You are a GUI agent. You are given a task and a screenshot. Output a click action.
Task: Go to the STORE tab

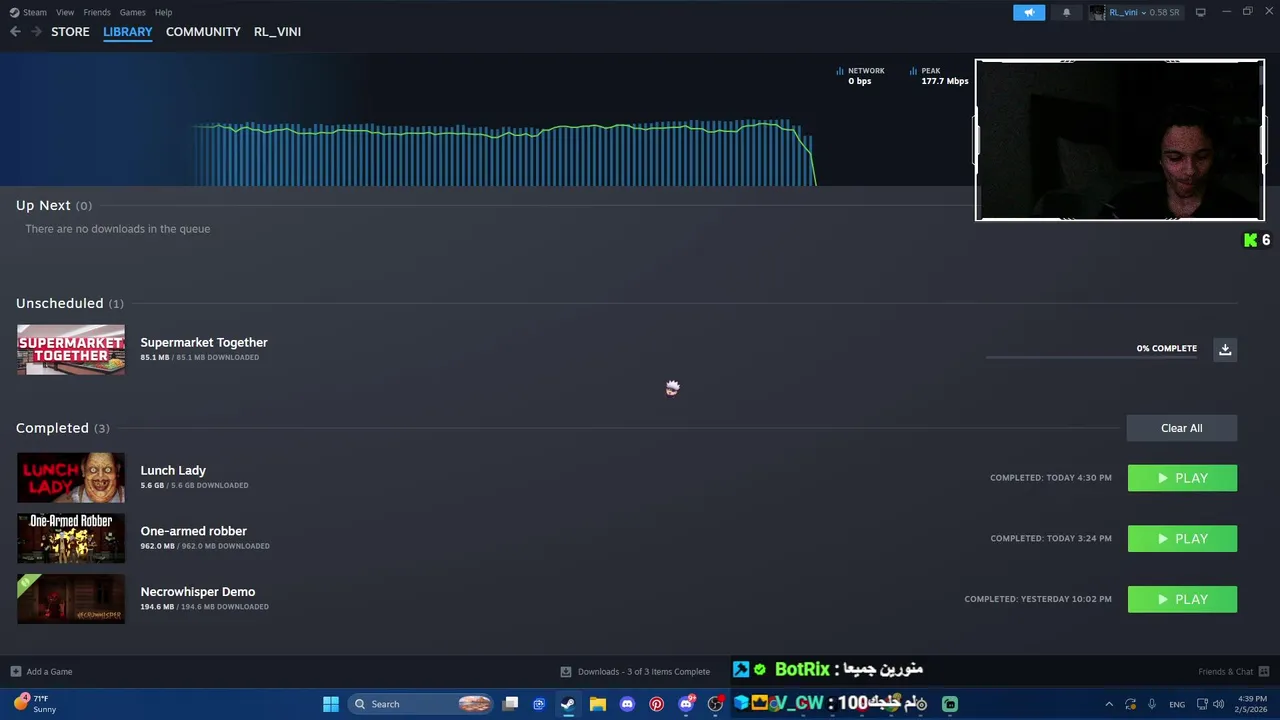(70, 32)
